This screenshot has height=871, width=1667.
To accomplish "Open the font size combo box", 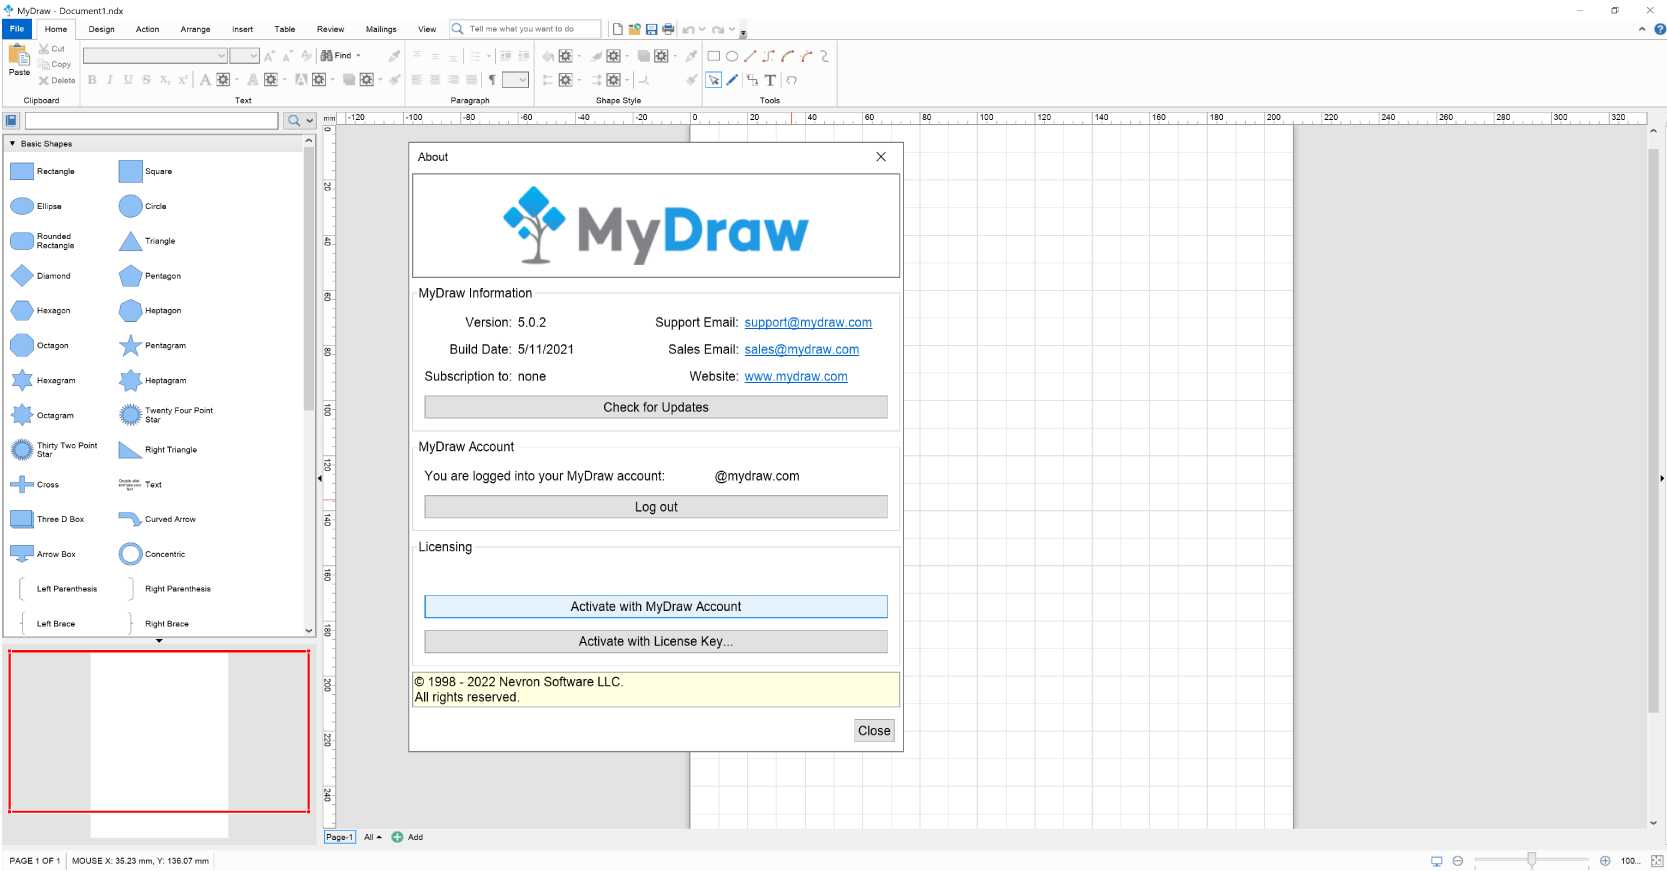I will [245, 56].
